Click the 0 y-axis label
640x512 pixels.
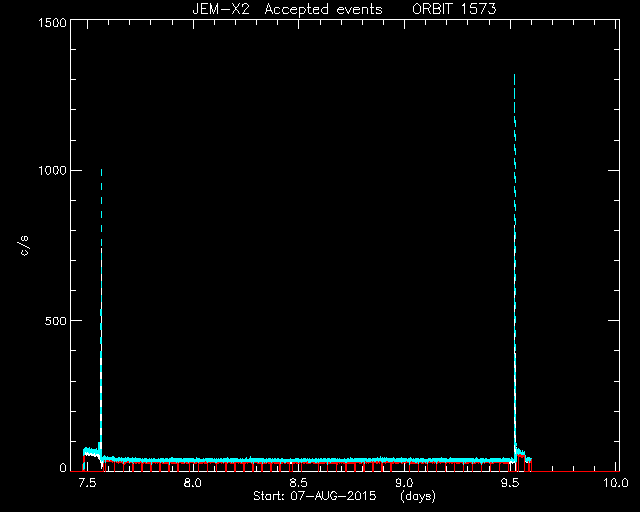tap(63, 467)
